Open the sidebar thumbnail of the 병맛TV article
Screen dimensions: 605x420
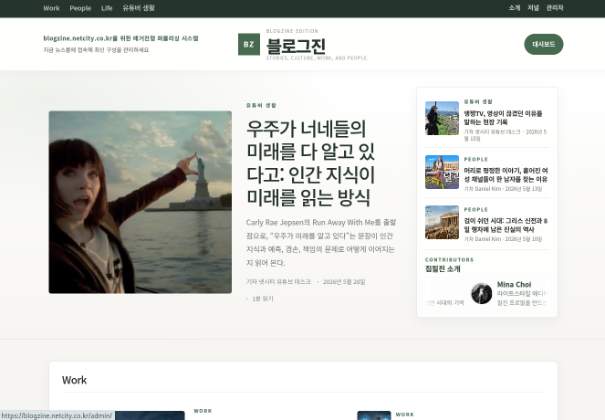[442, 118]
